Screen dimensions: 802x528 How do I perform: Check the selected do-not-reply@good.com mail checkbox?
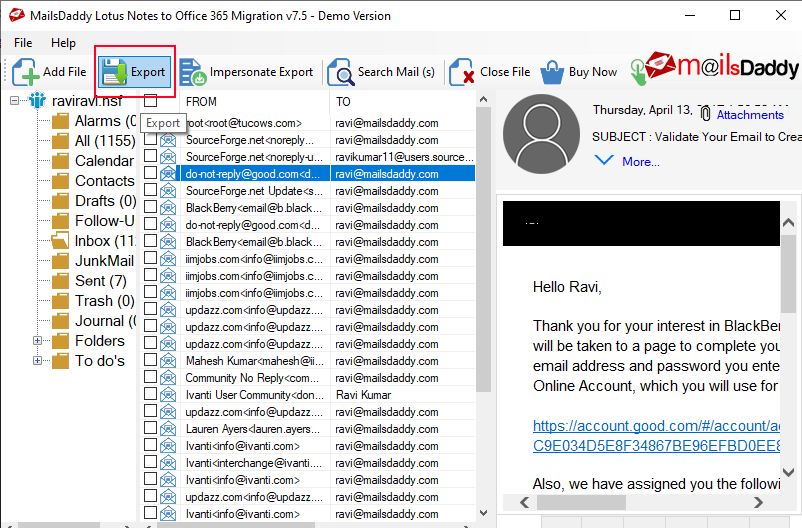[150, 173]
